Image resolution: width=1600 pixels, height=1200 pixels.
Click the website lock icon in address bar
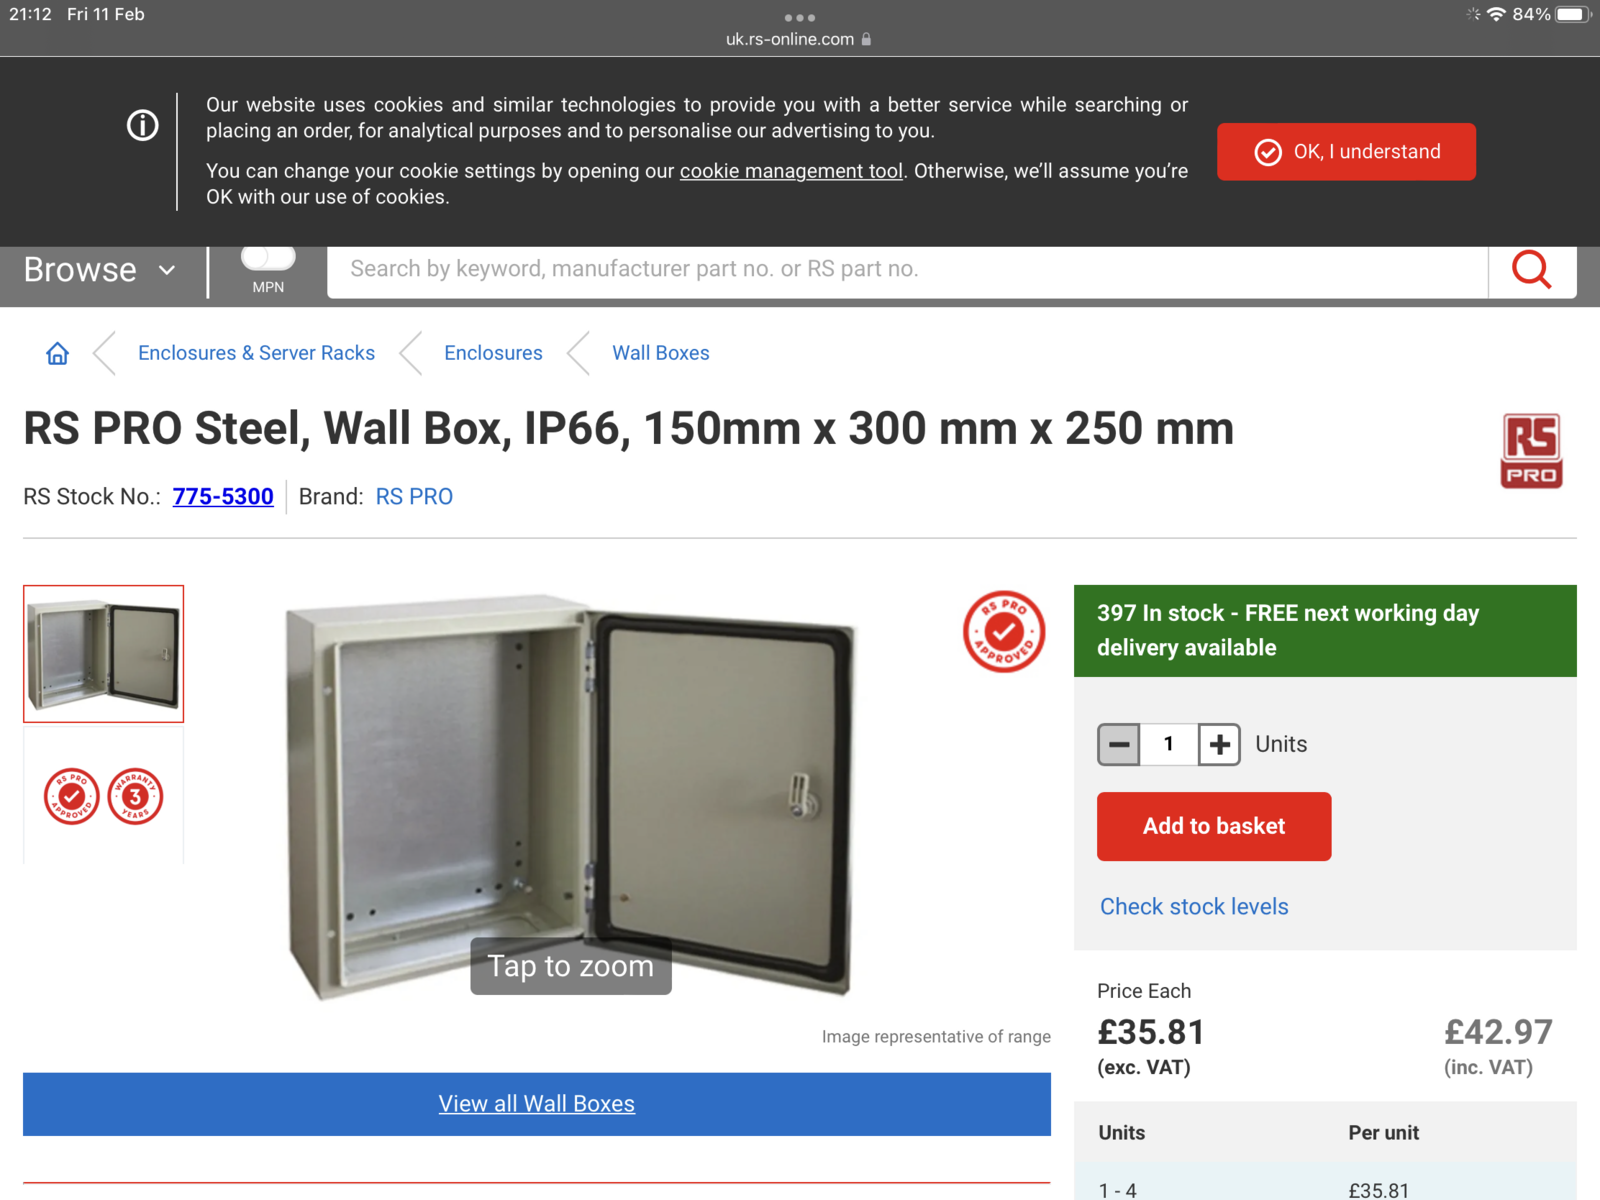pyautogui.click(x=866, y=39)
